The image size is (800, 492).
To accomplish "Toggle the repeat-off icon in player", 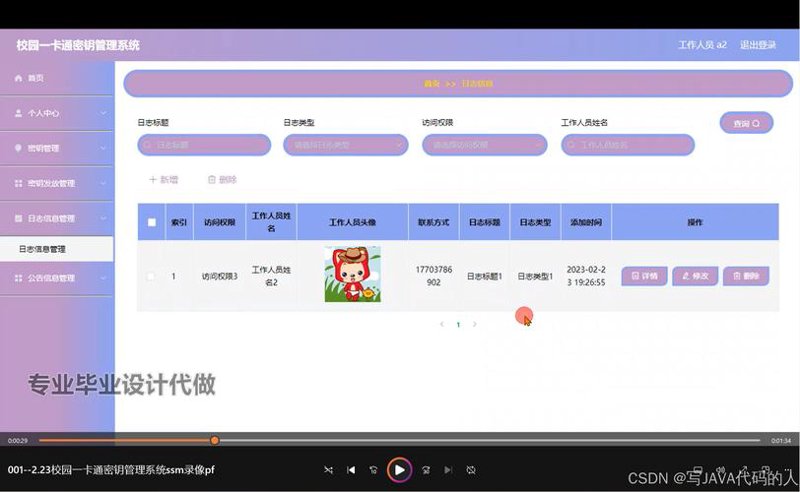I will (x=471, y=470).
